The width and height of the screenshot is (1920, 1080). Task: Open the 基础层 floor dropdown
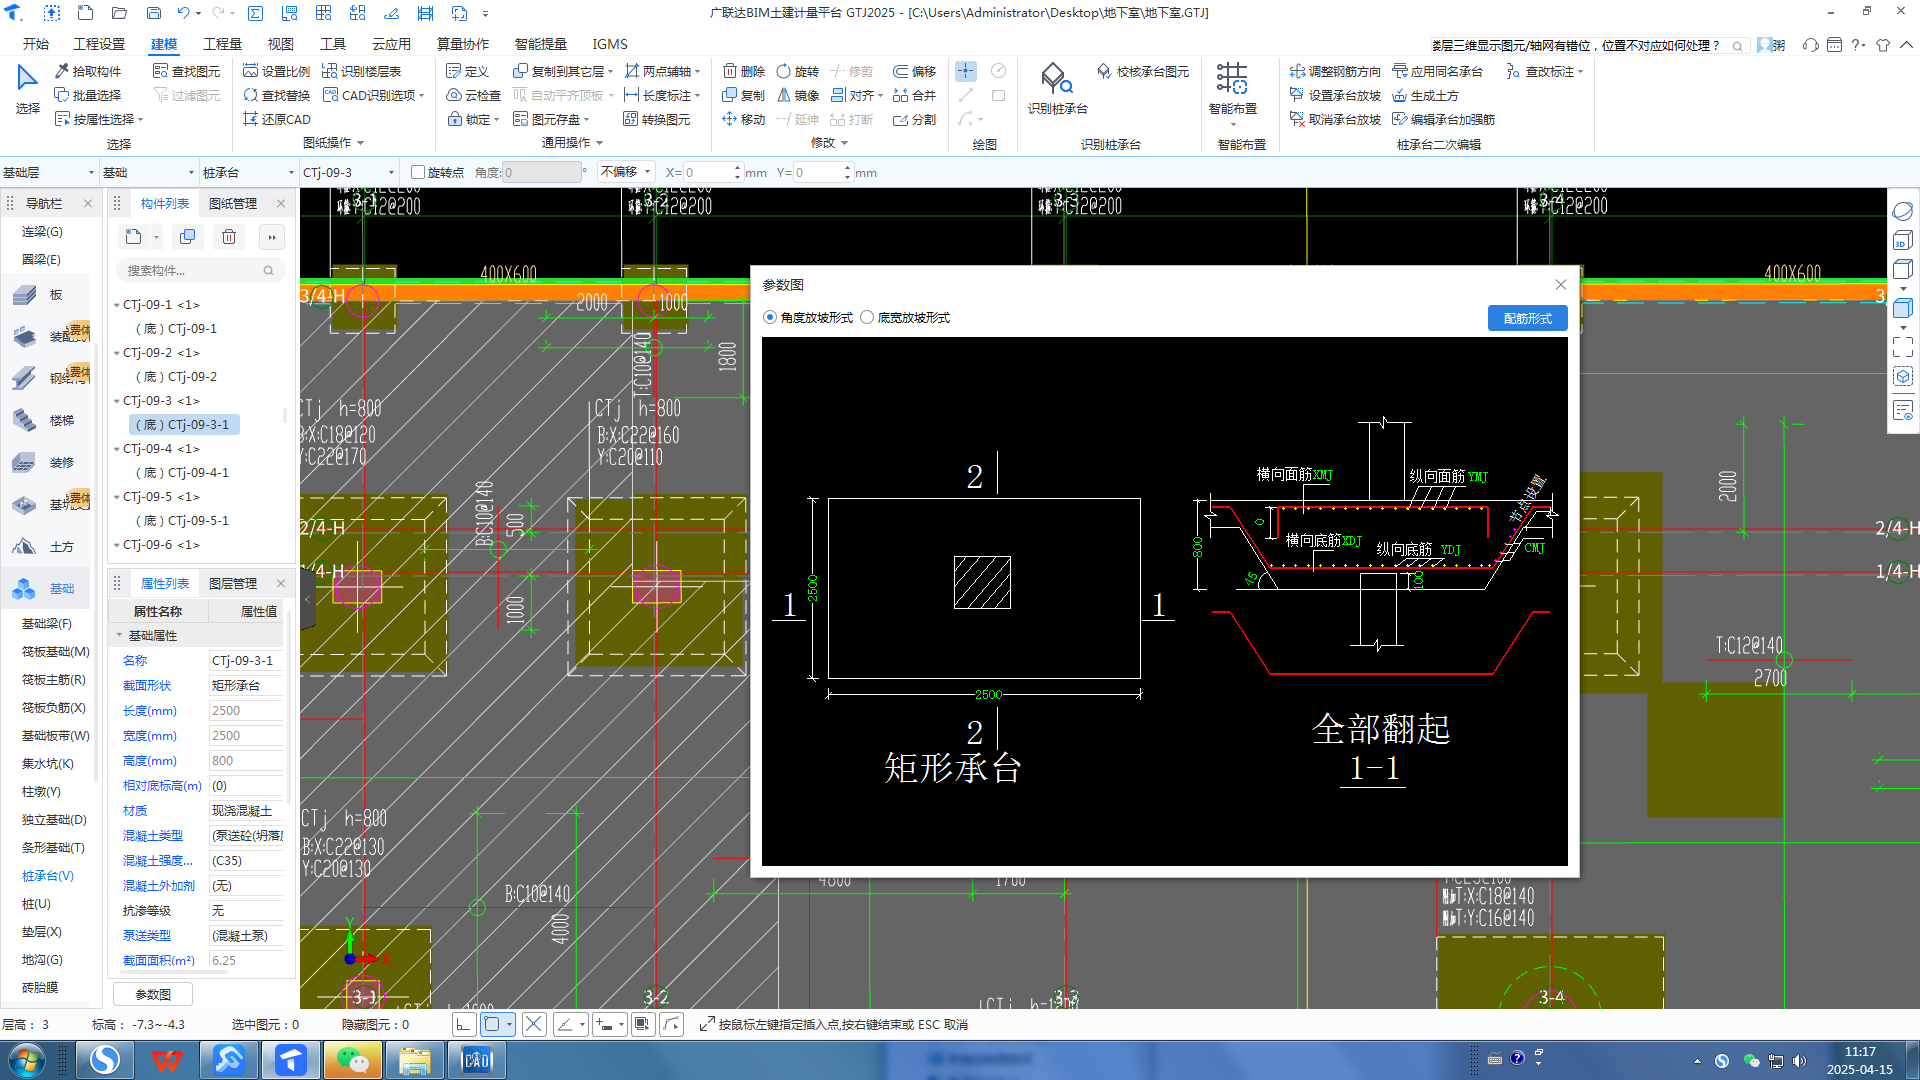[x=48, y=172]
